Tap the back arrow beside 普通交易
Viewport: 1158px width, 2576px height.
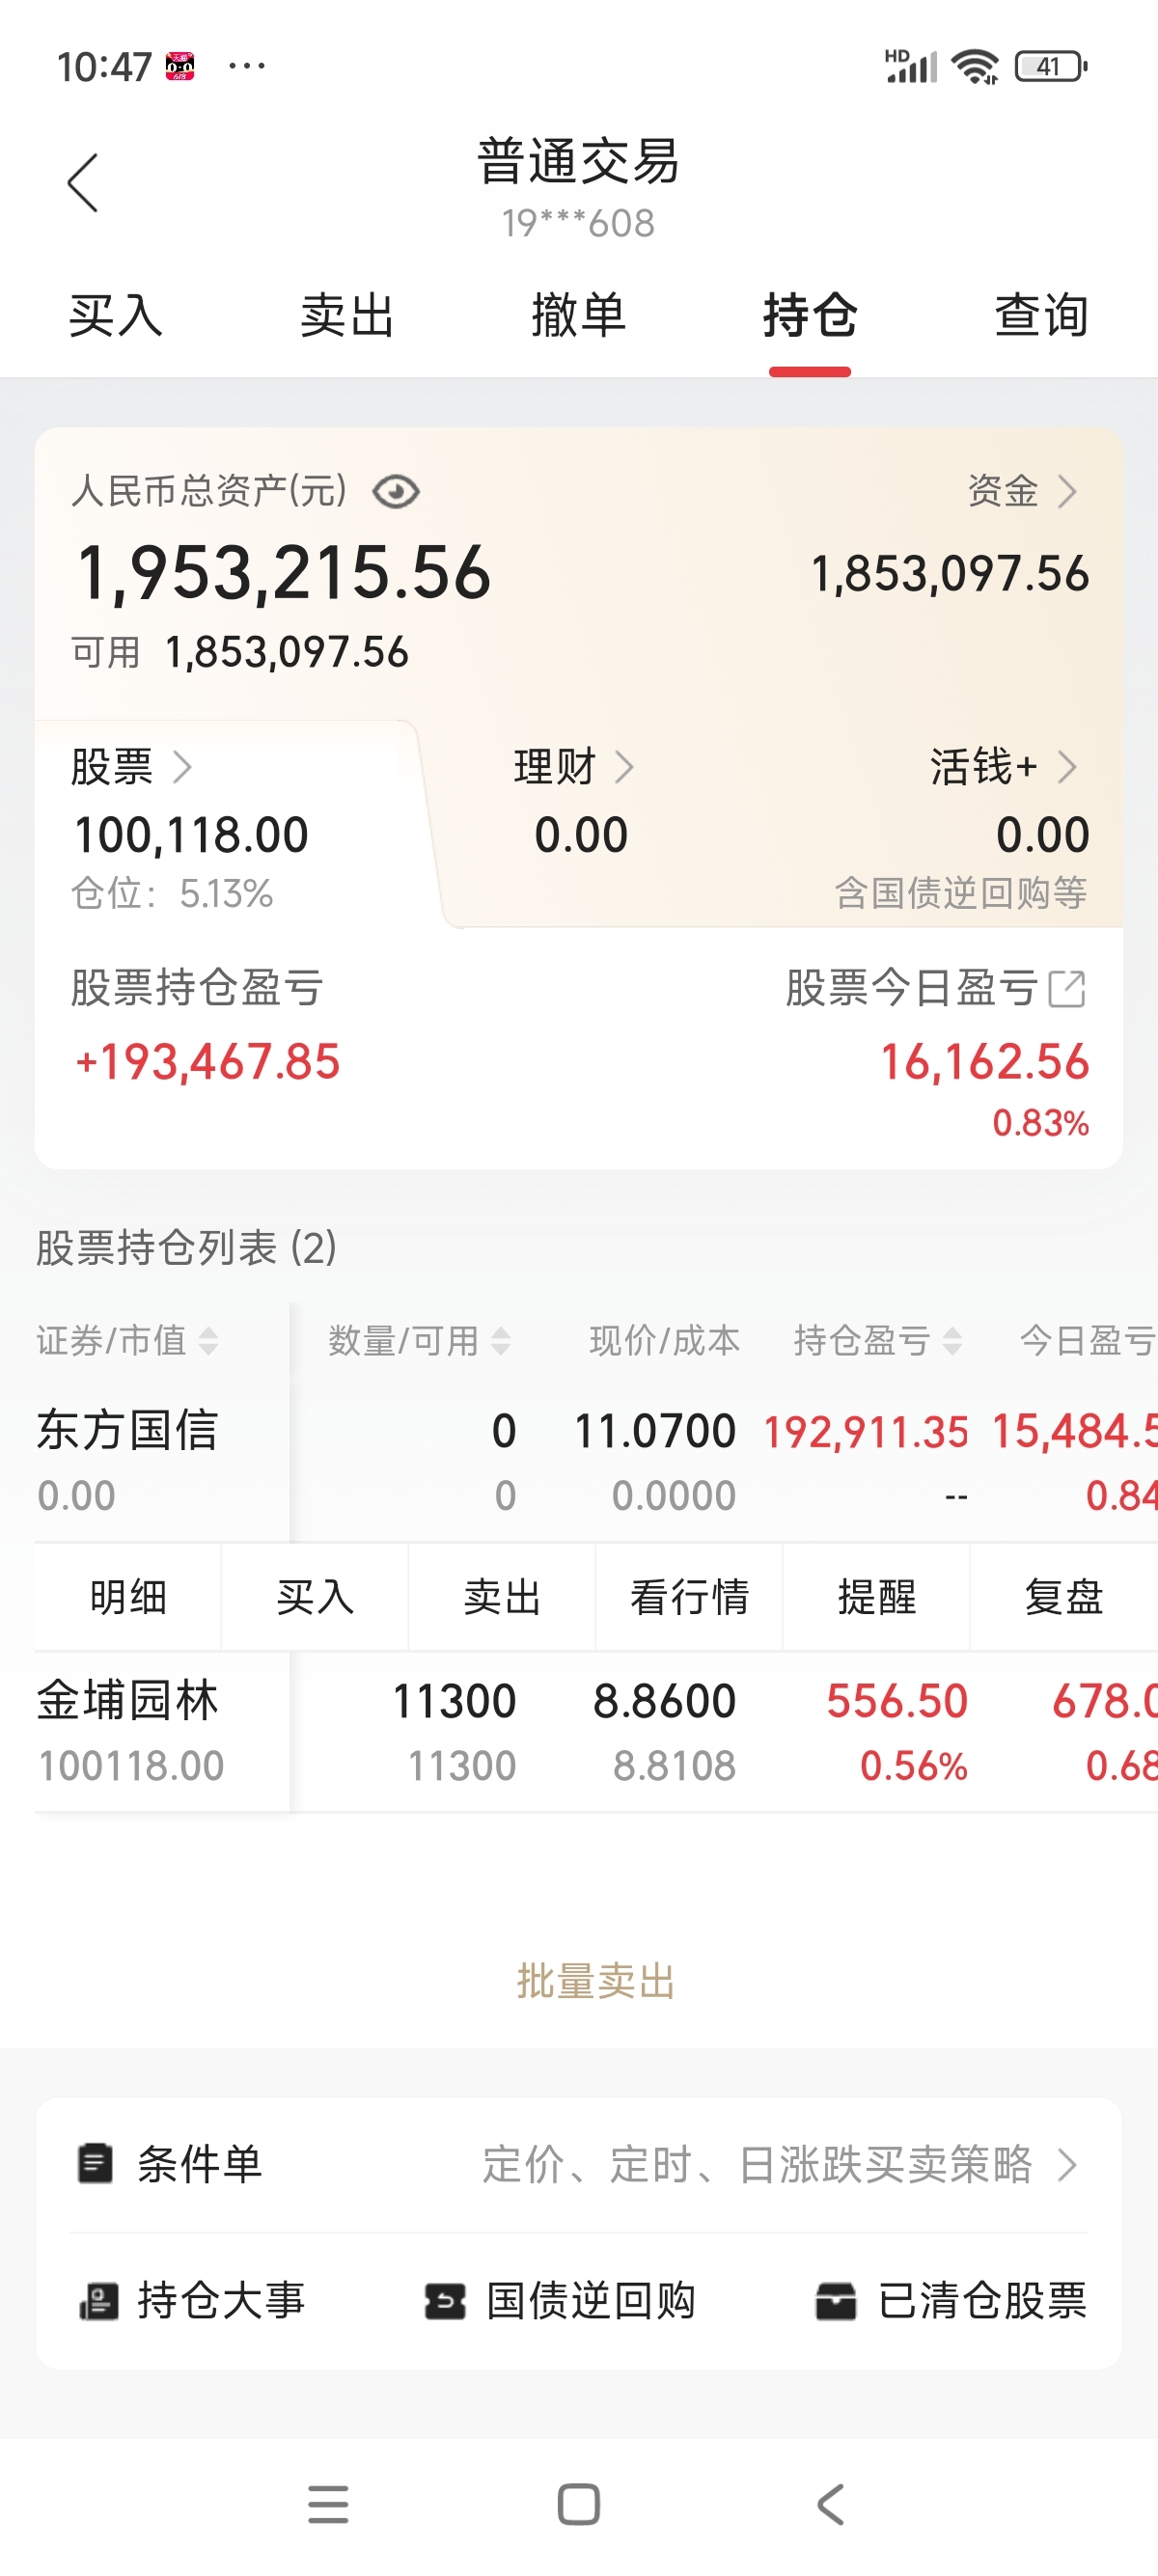[83, 183]
